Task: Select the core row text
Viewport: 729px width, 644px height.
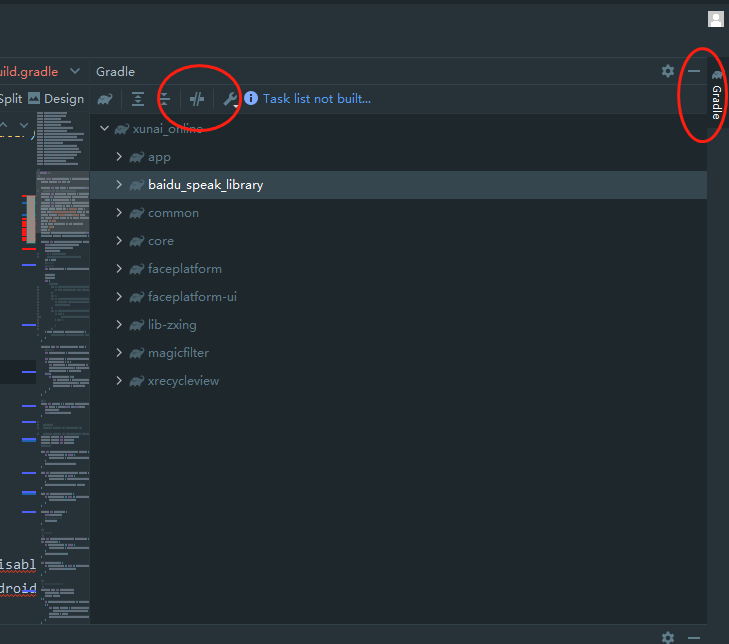Action: pos(160,241)
